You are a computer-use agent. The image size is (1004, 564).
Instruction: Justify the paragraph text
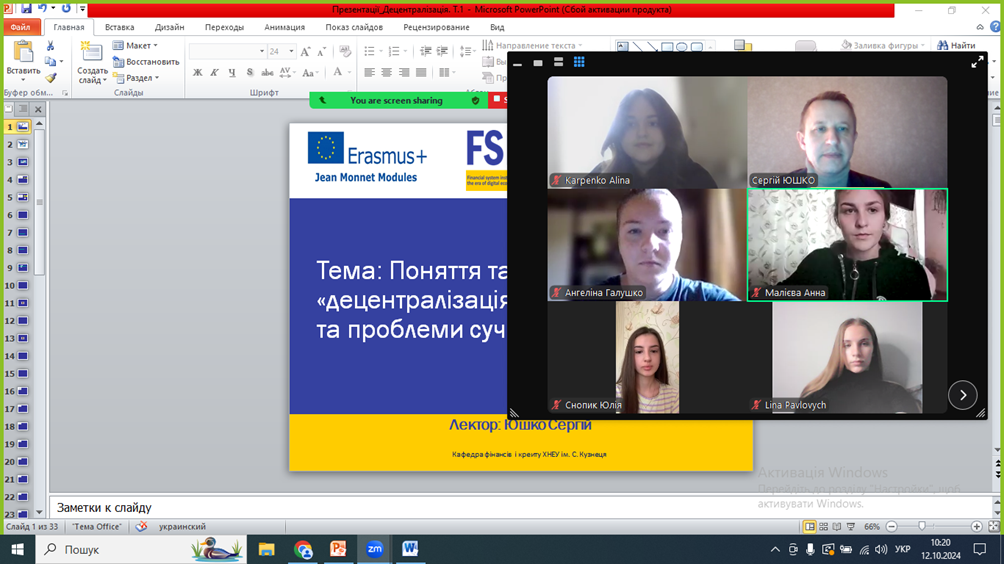(421, 72)
